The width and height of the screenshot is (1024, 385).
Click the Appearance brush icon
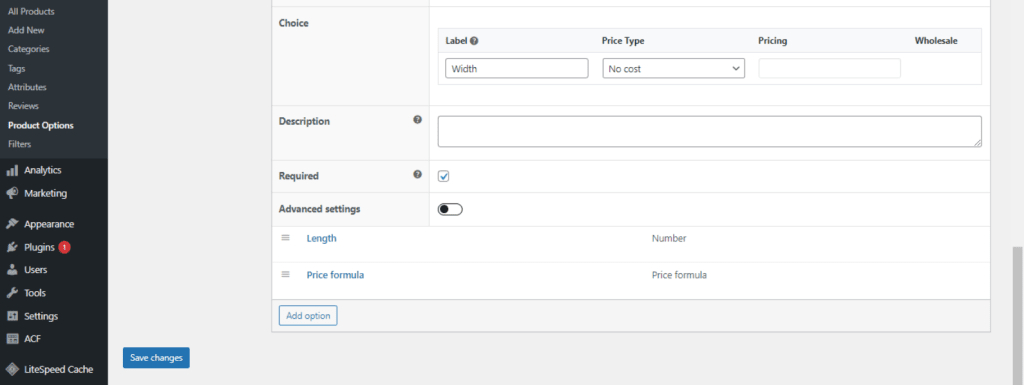pos(12,224)
